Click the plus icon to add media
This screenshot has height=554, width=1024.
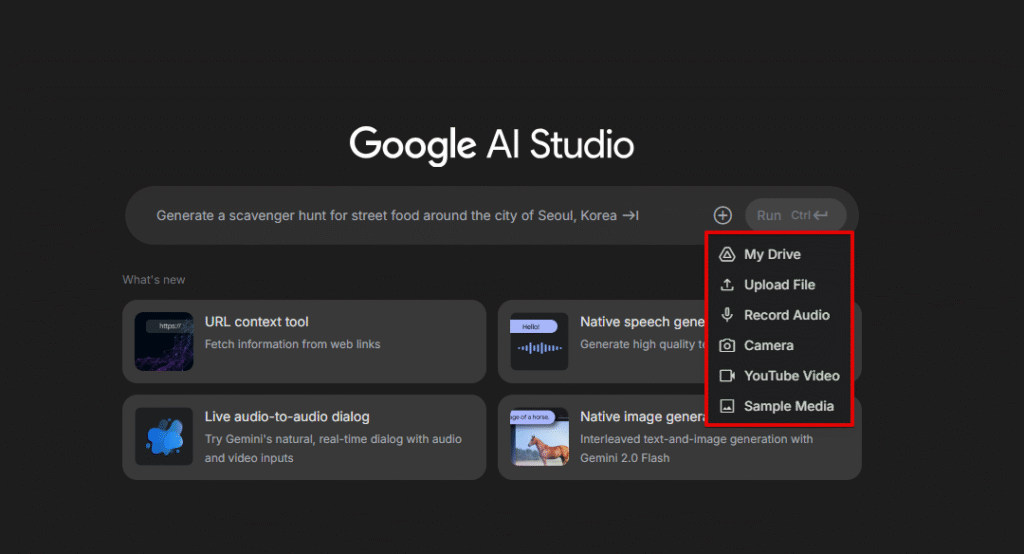coord(722,216)
